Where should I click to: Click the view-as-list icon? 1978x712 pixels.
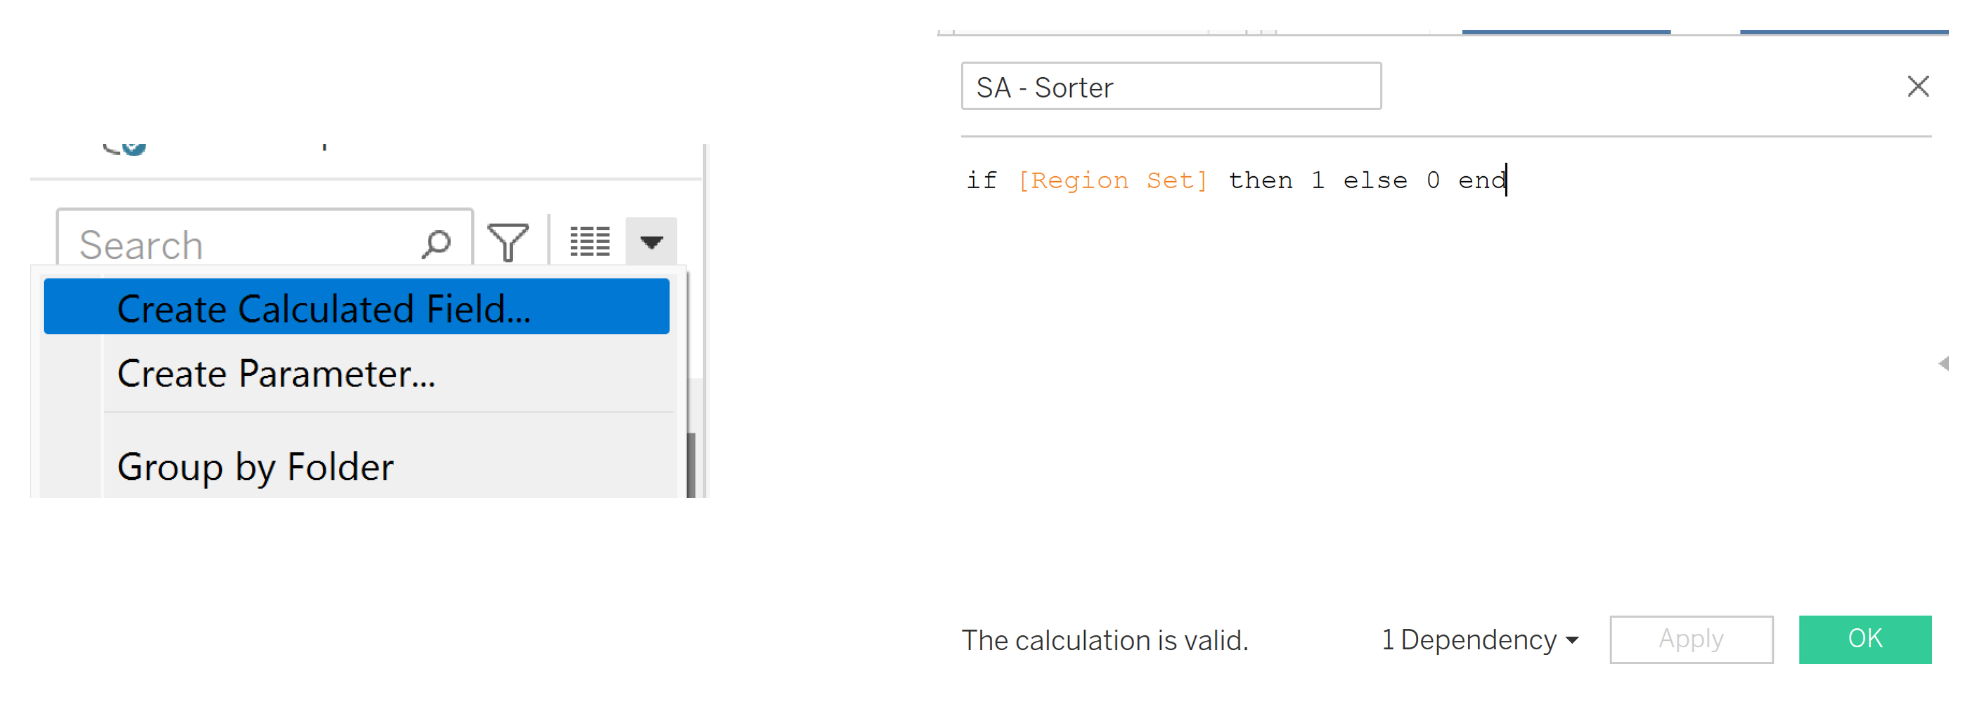click(590, 242)
